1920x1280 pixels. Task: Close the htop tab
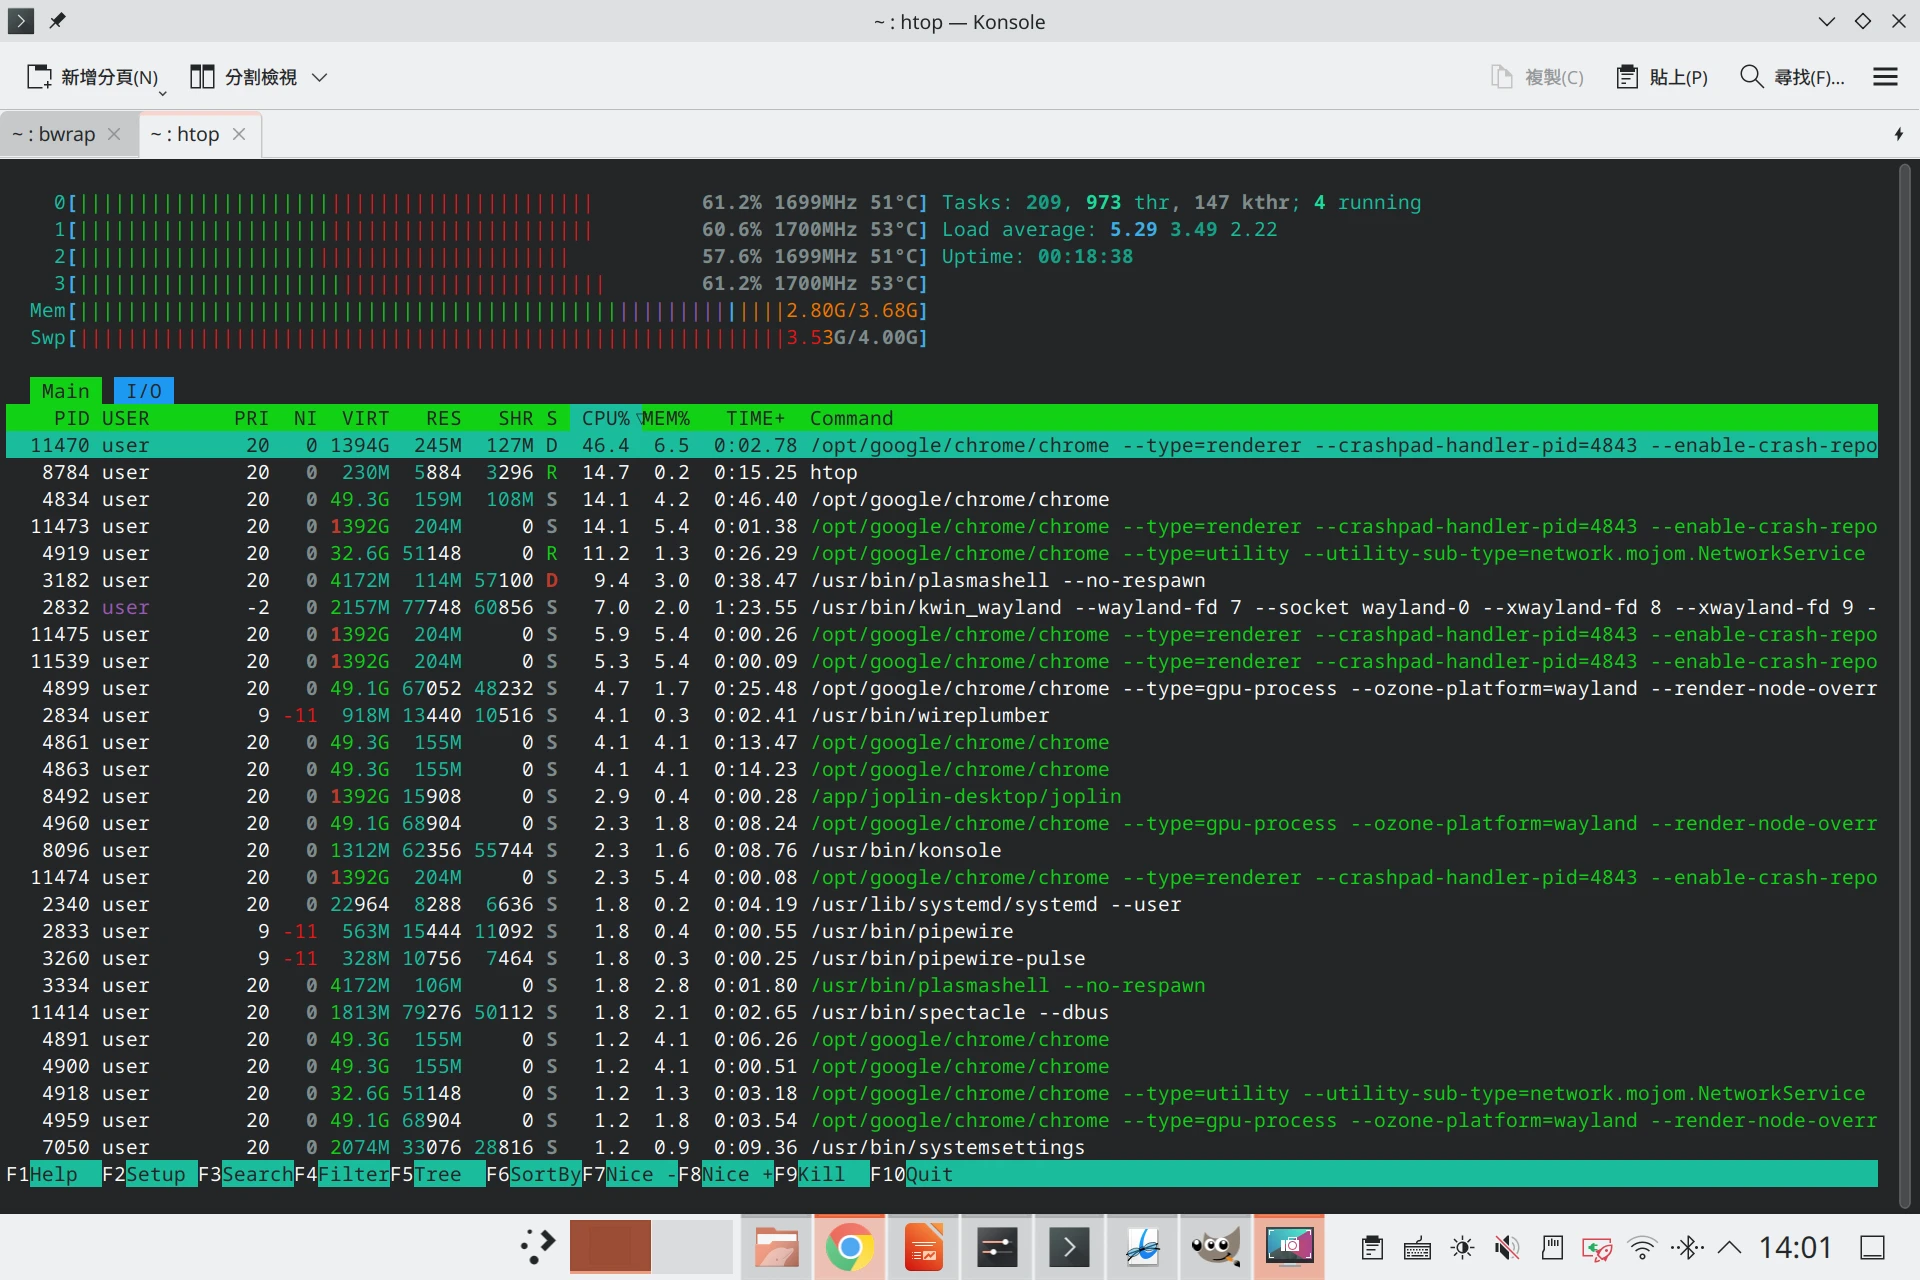point(239,134)
